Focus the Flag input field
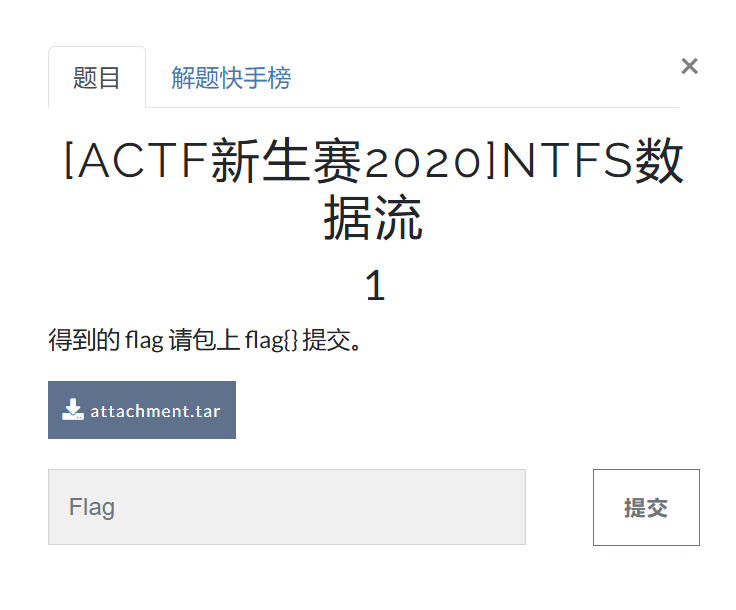This screenshot has width=736, height=610. pyautogui.click(x=287, y=507)
